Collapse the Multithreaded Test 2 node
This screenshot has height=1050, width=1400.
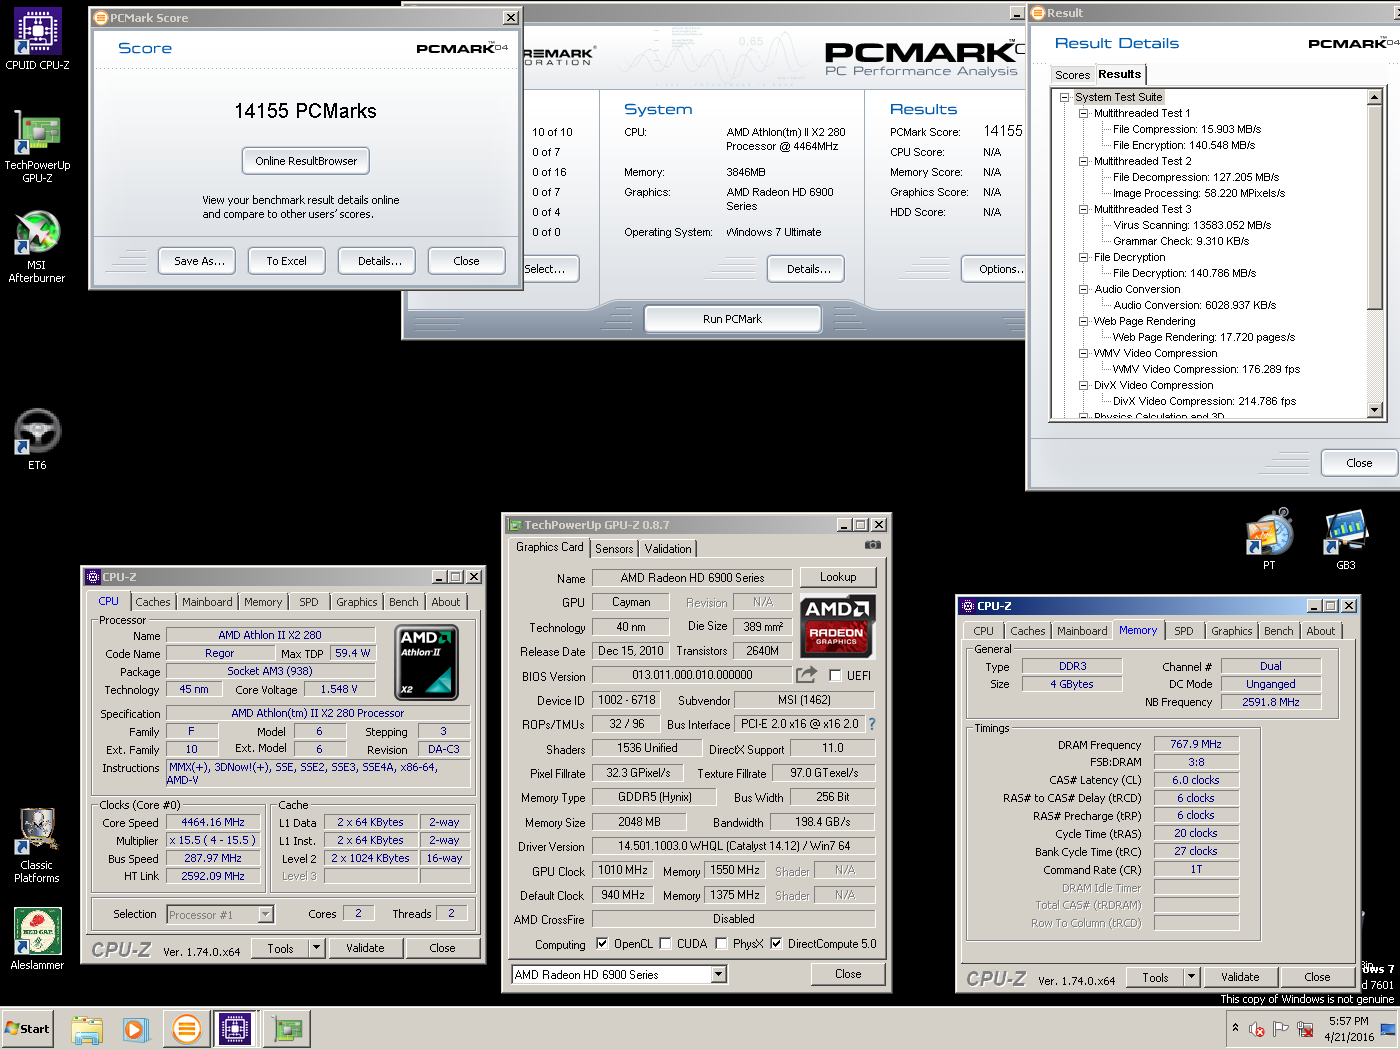(x=1083, y=161)
